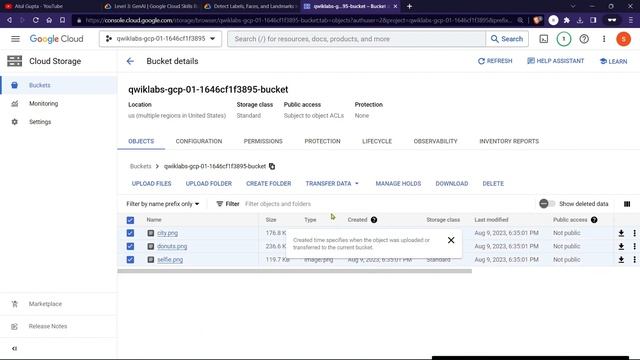The height and width of the screenshot is (360, 640).
Task: Open the browser tab list chevron
Action: [x=573, y=6]
